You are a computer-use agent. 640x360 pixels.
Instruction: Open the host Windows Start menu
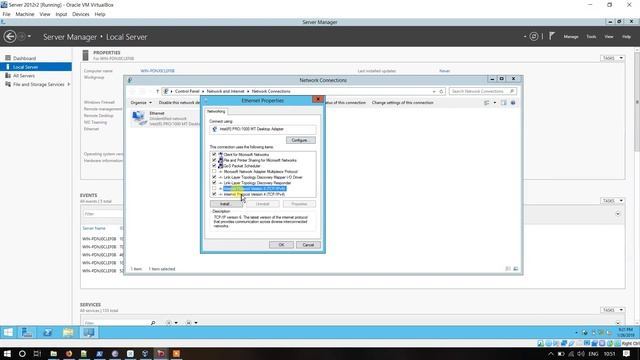pos(7,353)
